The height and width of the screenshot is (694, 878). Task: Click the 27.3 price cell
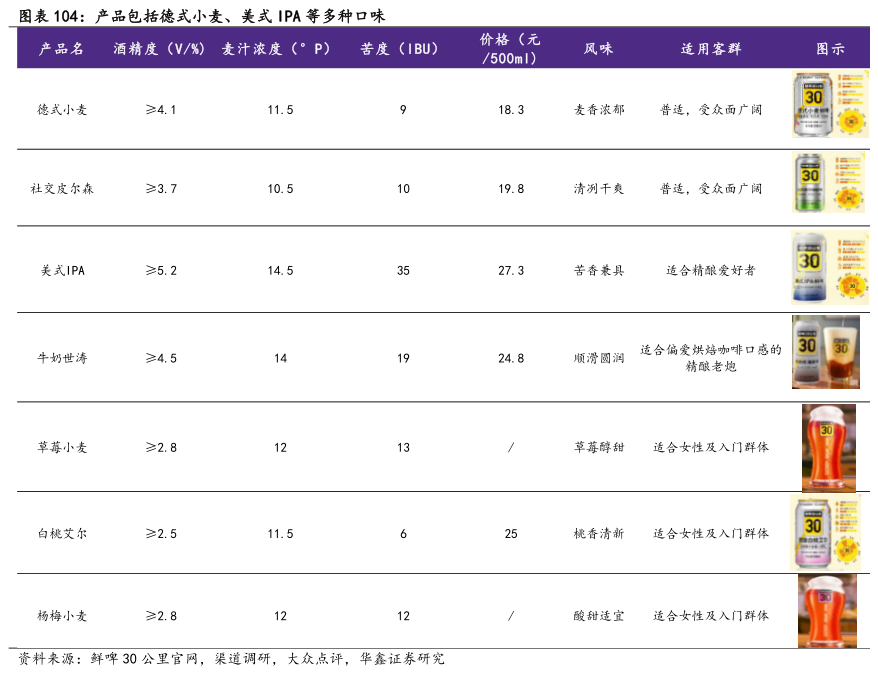pos(510,271)
